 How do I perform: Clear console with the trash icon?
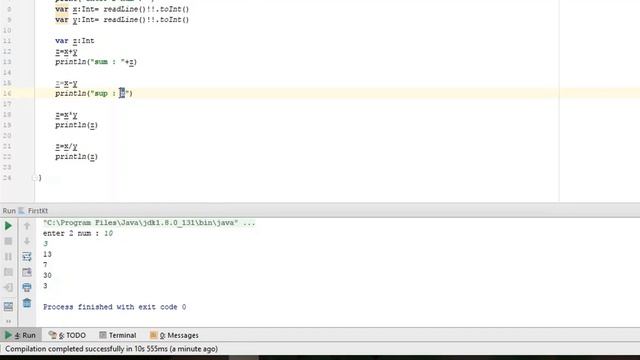(27, 303)
